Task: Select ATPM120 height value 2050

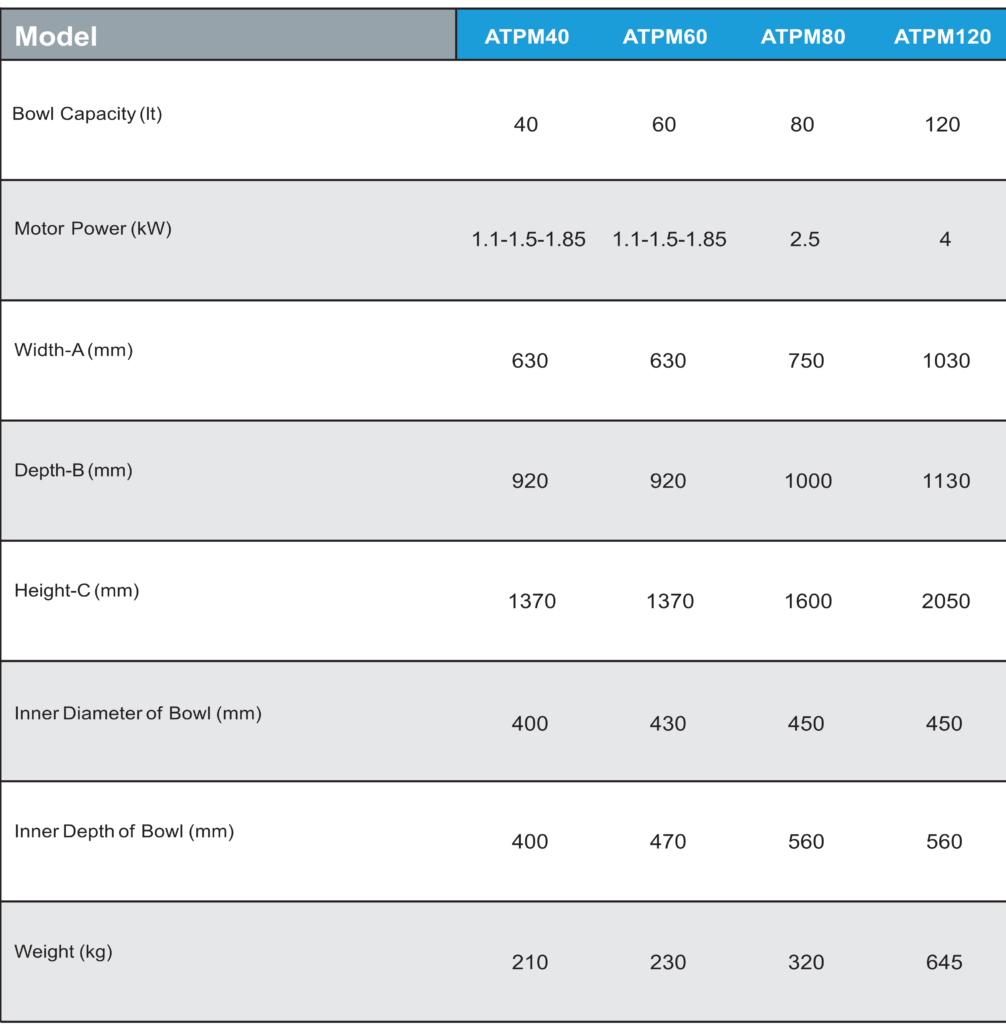Action: pos(946,601)
